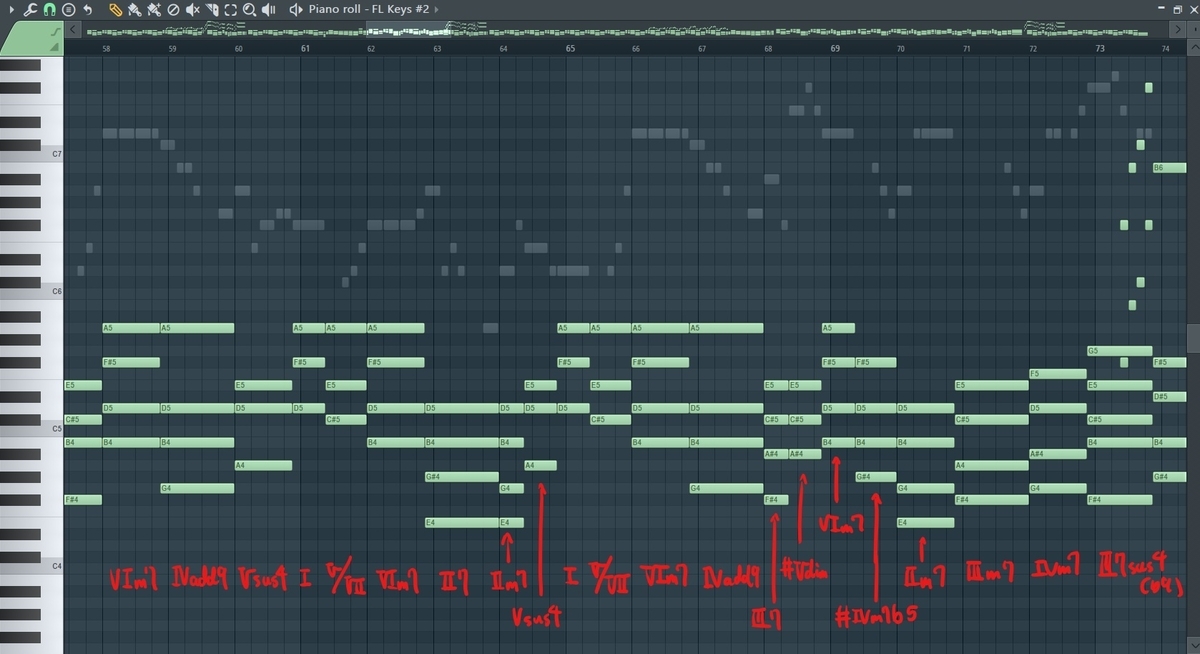The width and height of the screenshot is (1200, 654).
Task: Select the G5 note
Action: (x=1120, y=351)
